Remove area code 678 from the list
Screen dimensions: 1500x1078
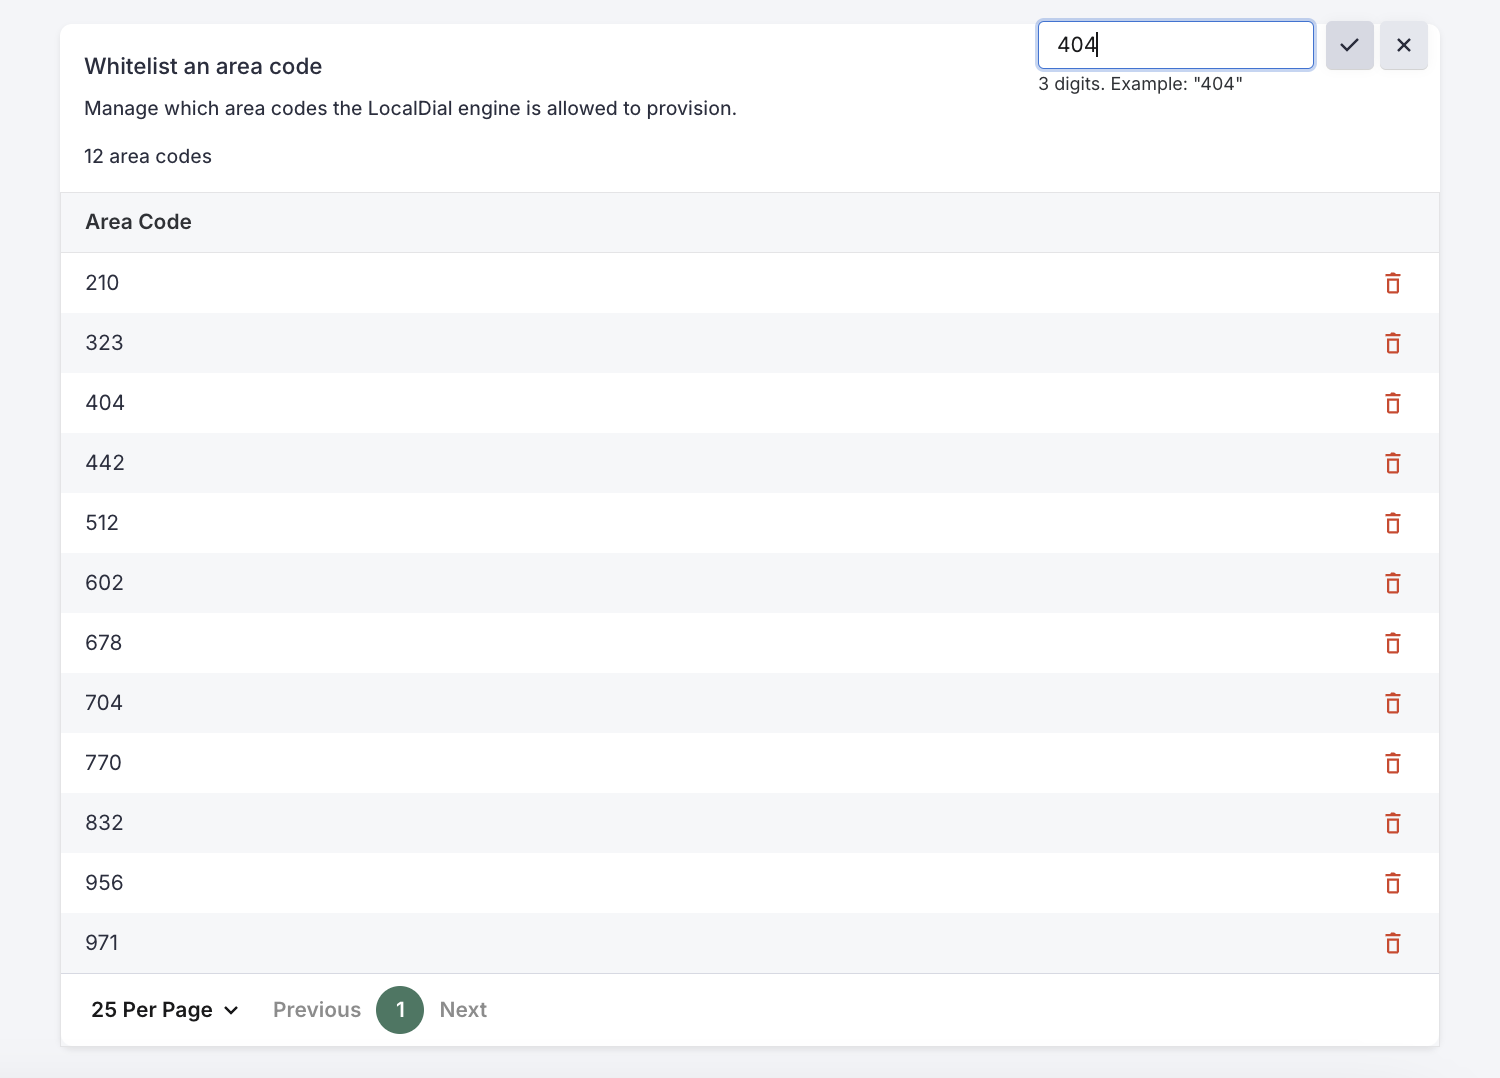coord(1393,643)
